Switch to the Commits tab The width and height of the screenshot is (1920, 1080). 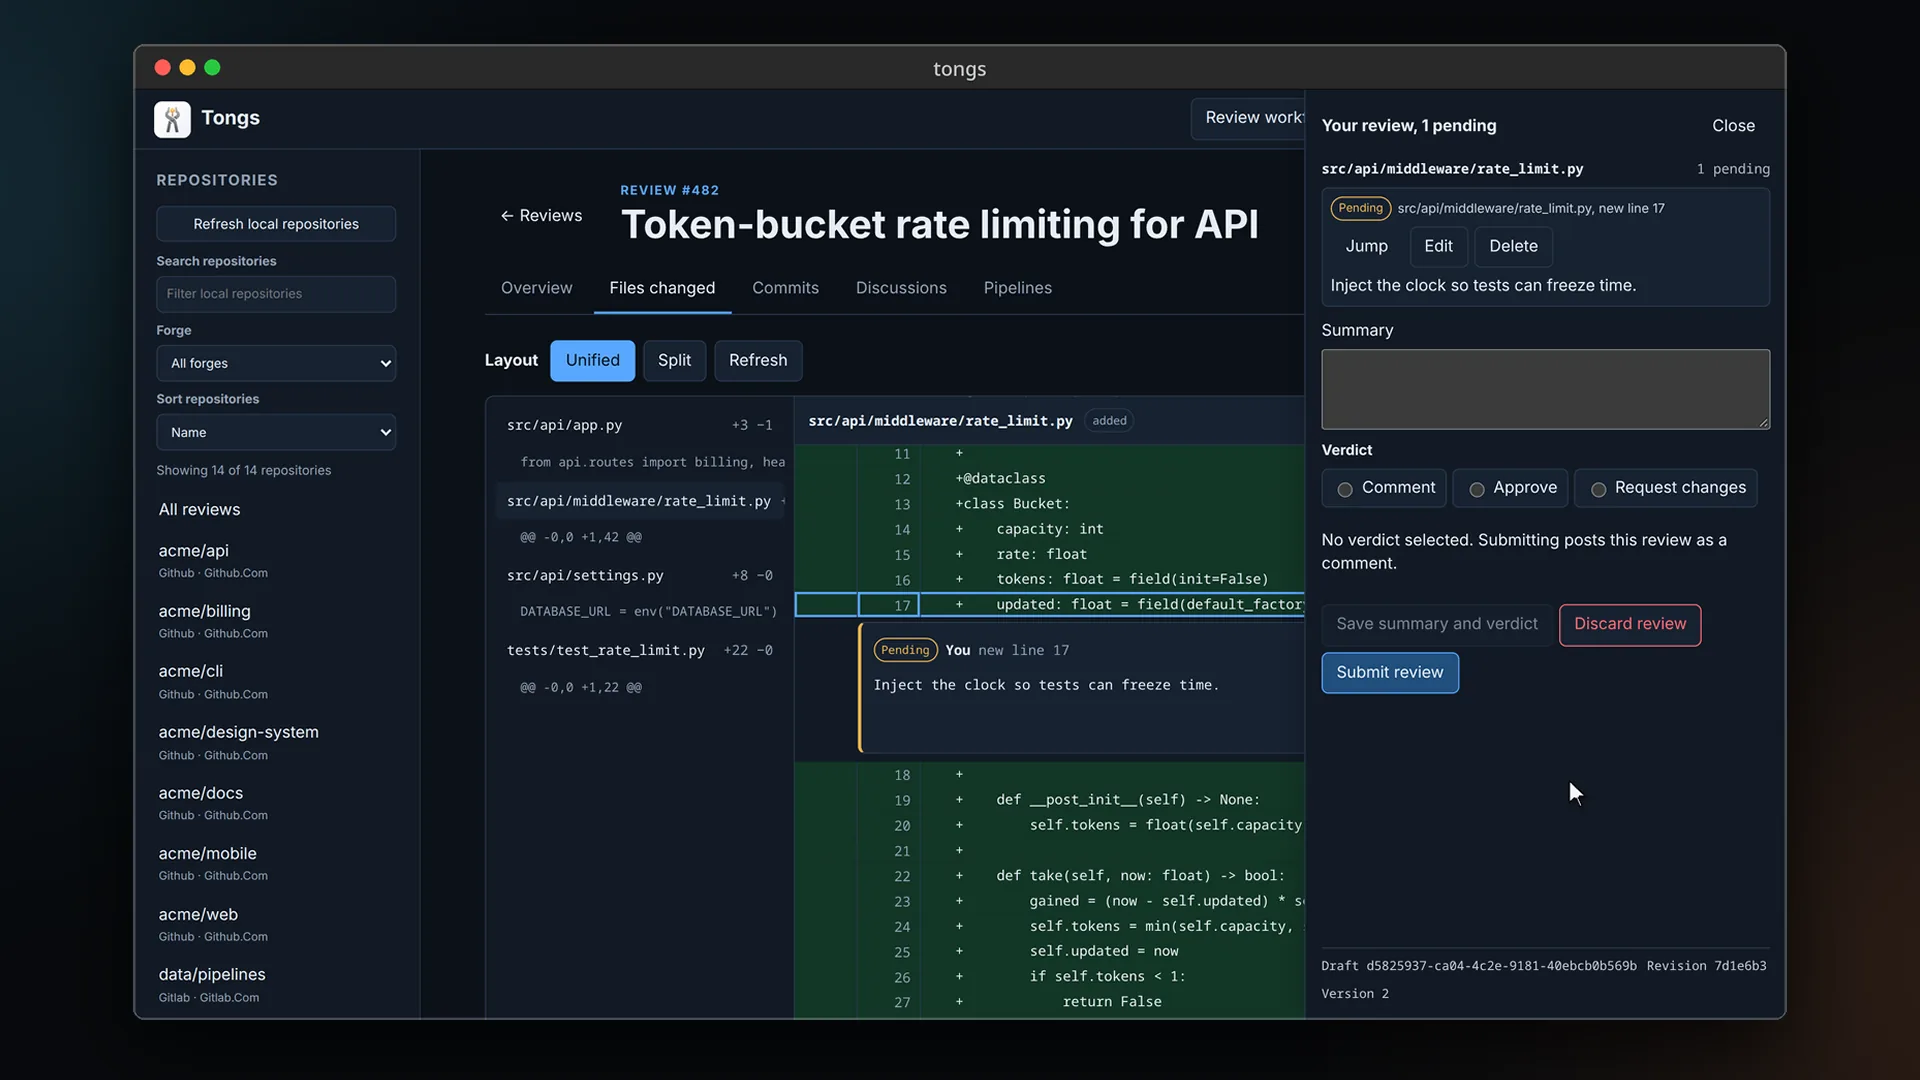(x=785, y=288)
